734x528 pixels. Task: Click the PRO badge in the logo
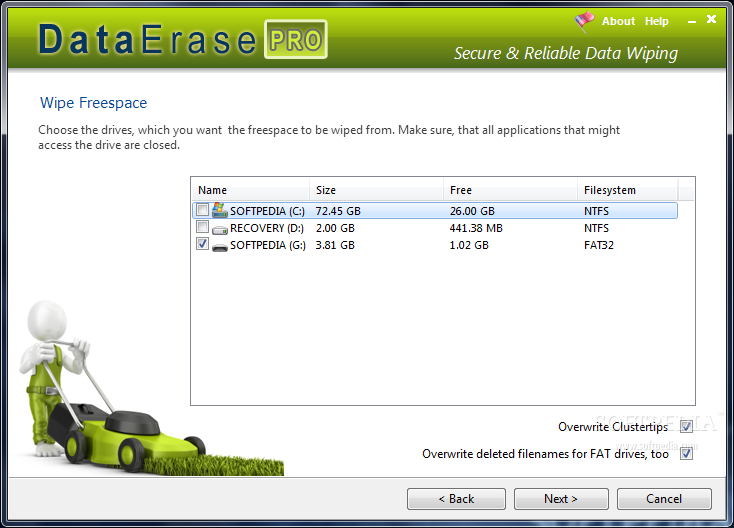(296, 39)
